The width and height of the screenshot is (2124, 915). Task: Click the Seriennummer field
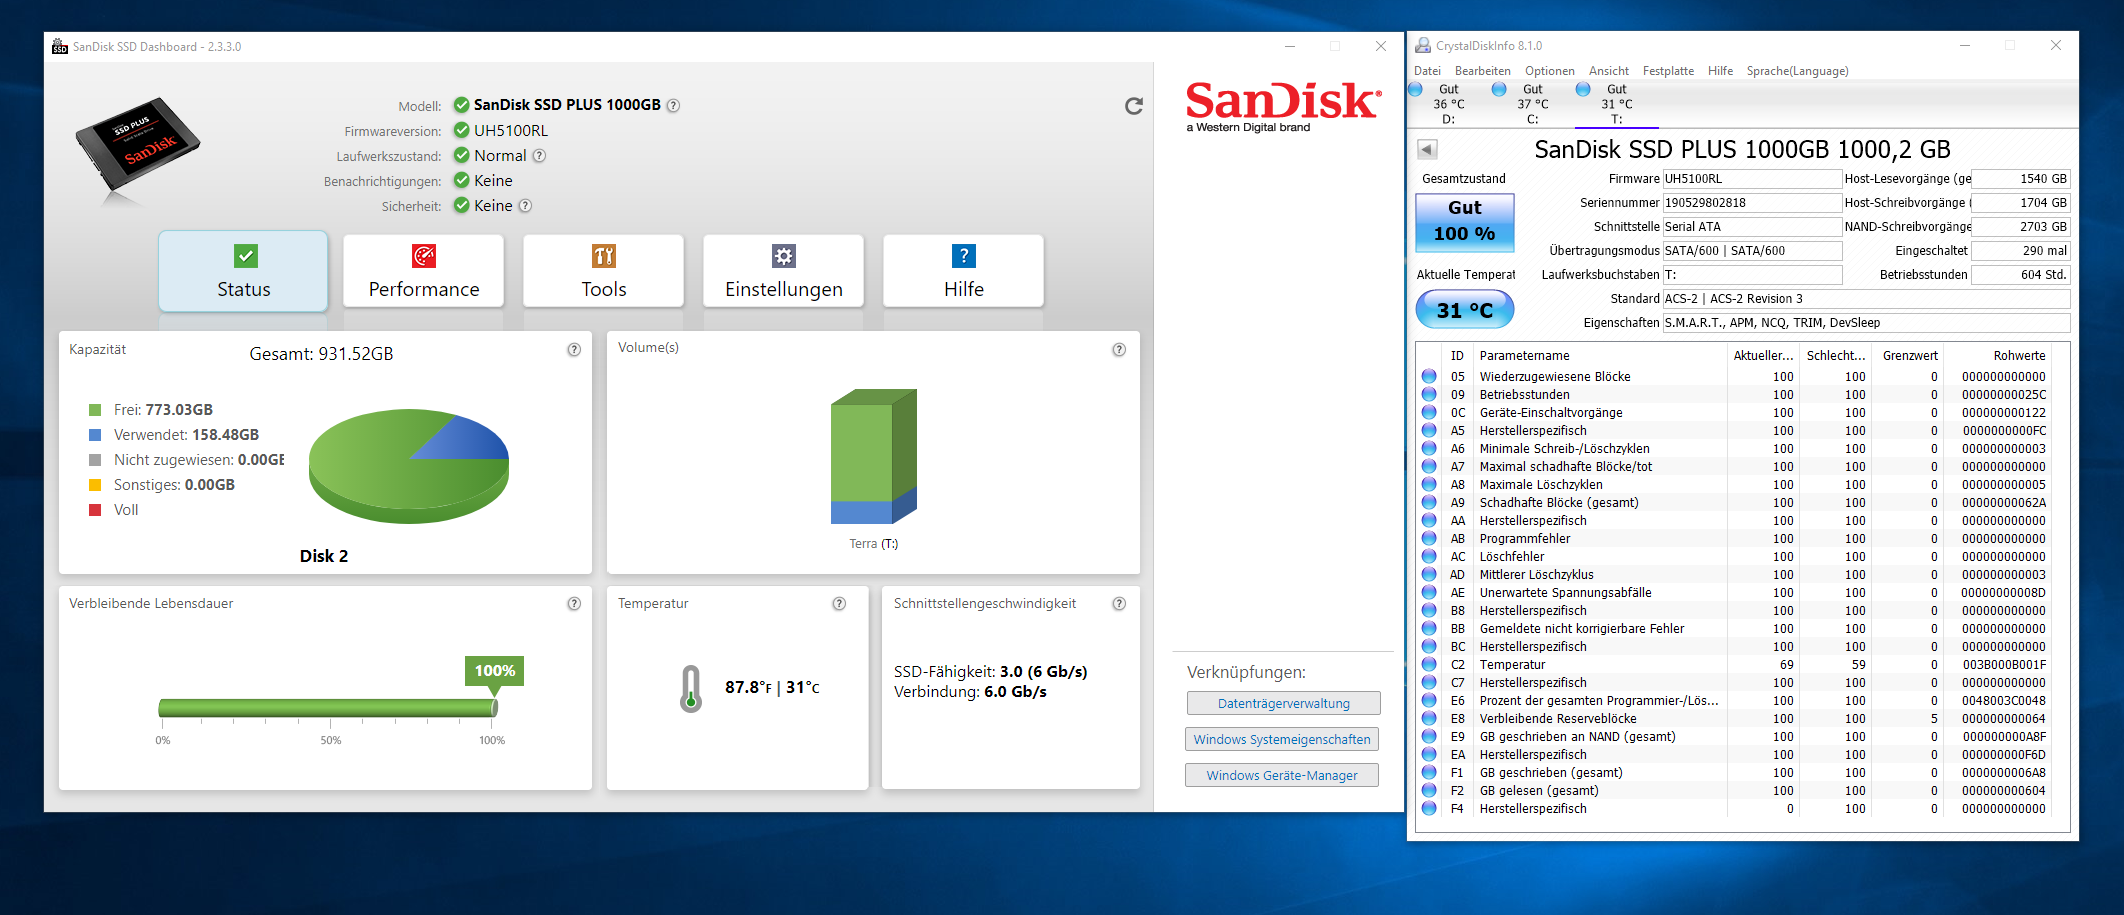1751,203
